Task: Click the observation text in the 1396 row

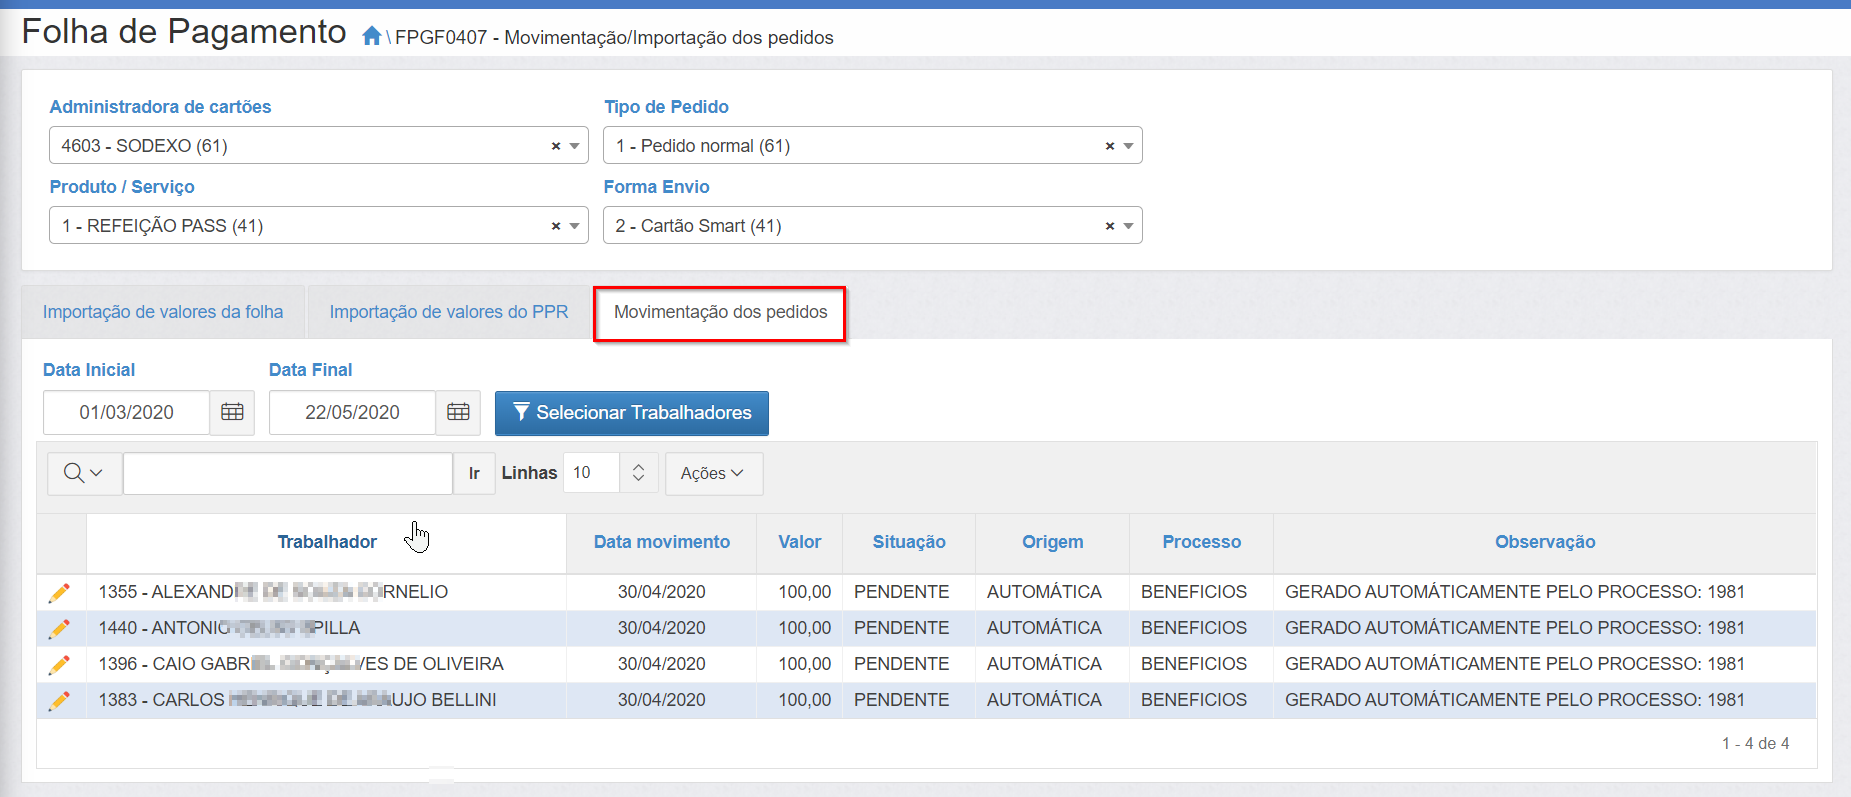Action: pos(1515,664)
